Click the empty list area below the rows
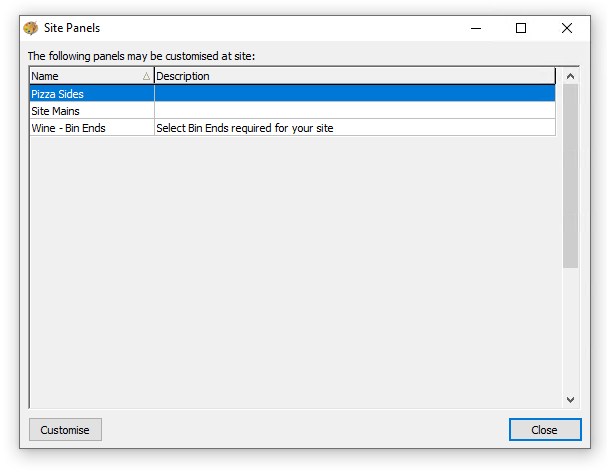This screenshot has width=607, height=475. pos(290,270)
